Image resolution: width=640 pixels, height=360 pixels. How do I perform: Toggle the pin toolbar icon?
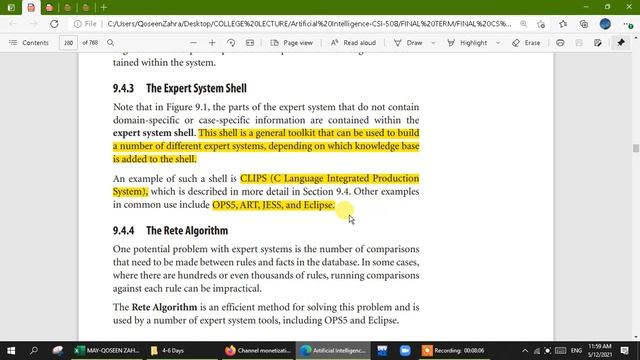coord(621,43)
